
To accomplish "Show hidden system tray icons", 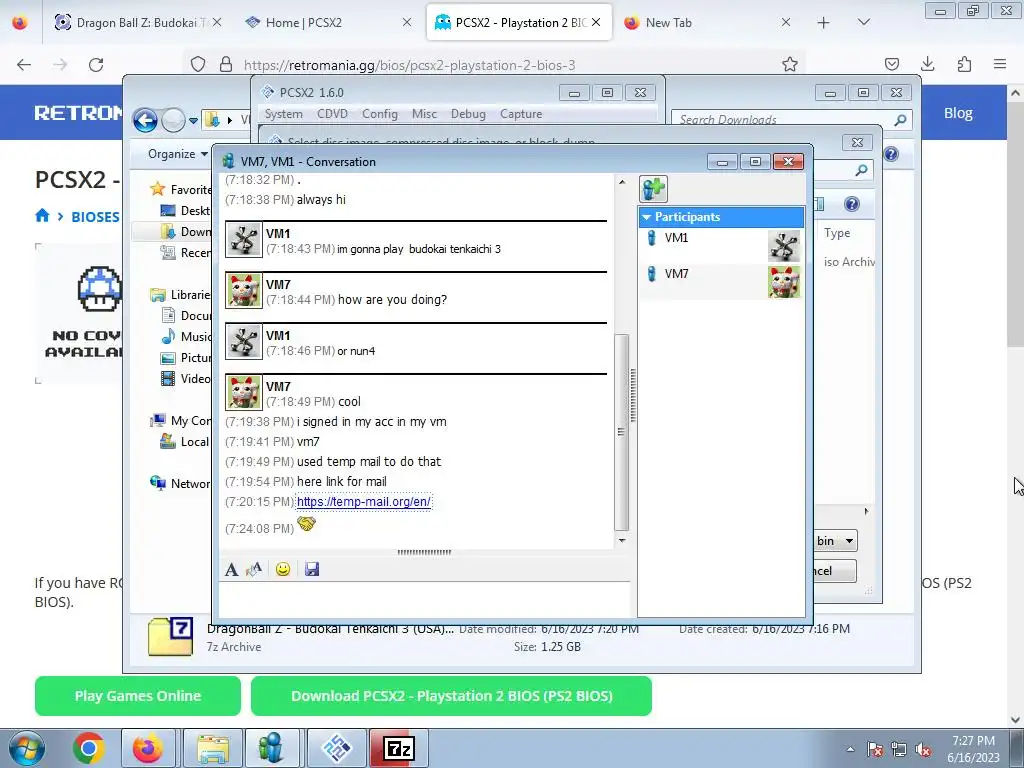I will pyautogui.click(x=850, y=749).
